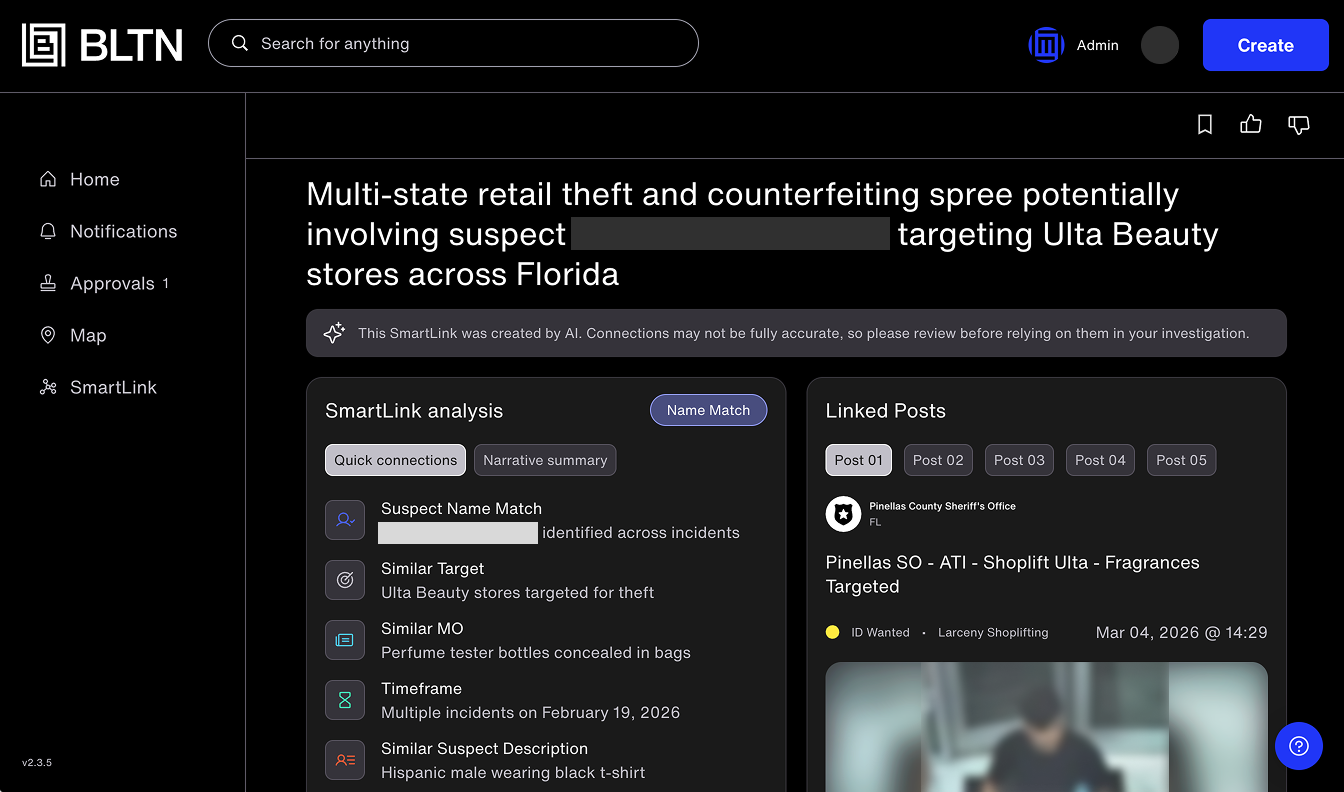
Task: Click the BLTN wordmark
Action: tap(130, 45)
